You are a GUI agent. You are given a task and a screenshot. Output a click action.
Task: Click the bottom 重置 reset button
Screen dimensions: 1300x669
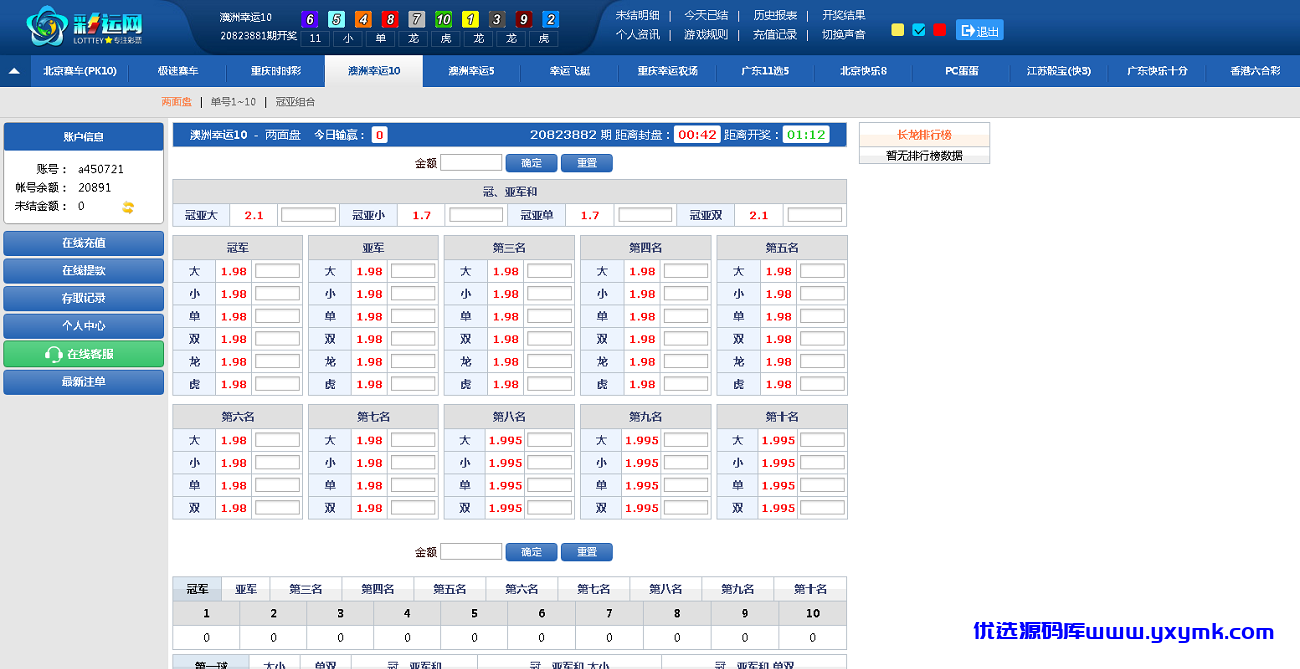587,552
